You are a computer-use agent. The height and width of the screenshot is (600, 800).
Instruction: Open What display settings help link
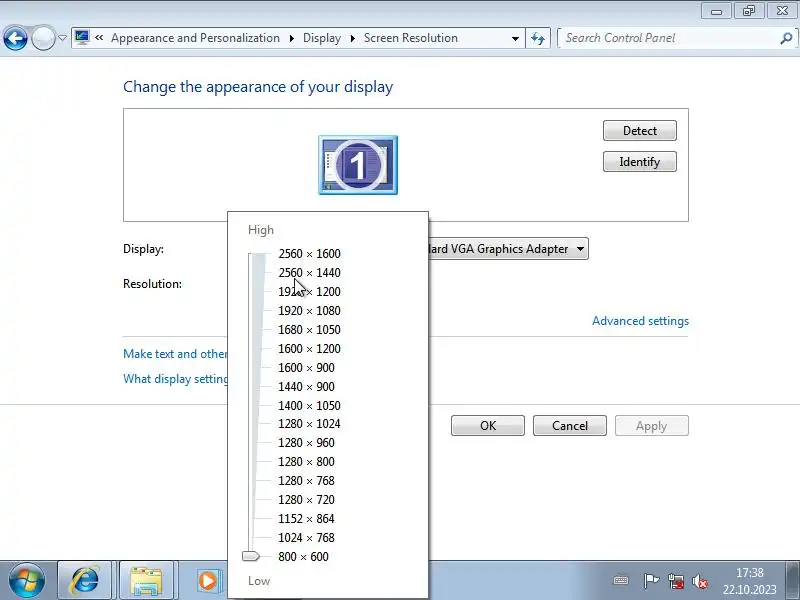coord(176,379)
